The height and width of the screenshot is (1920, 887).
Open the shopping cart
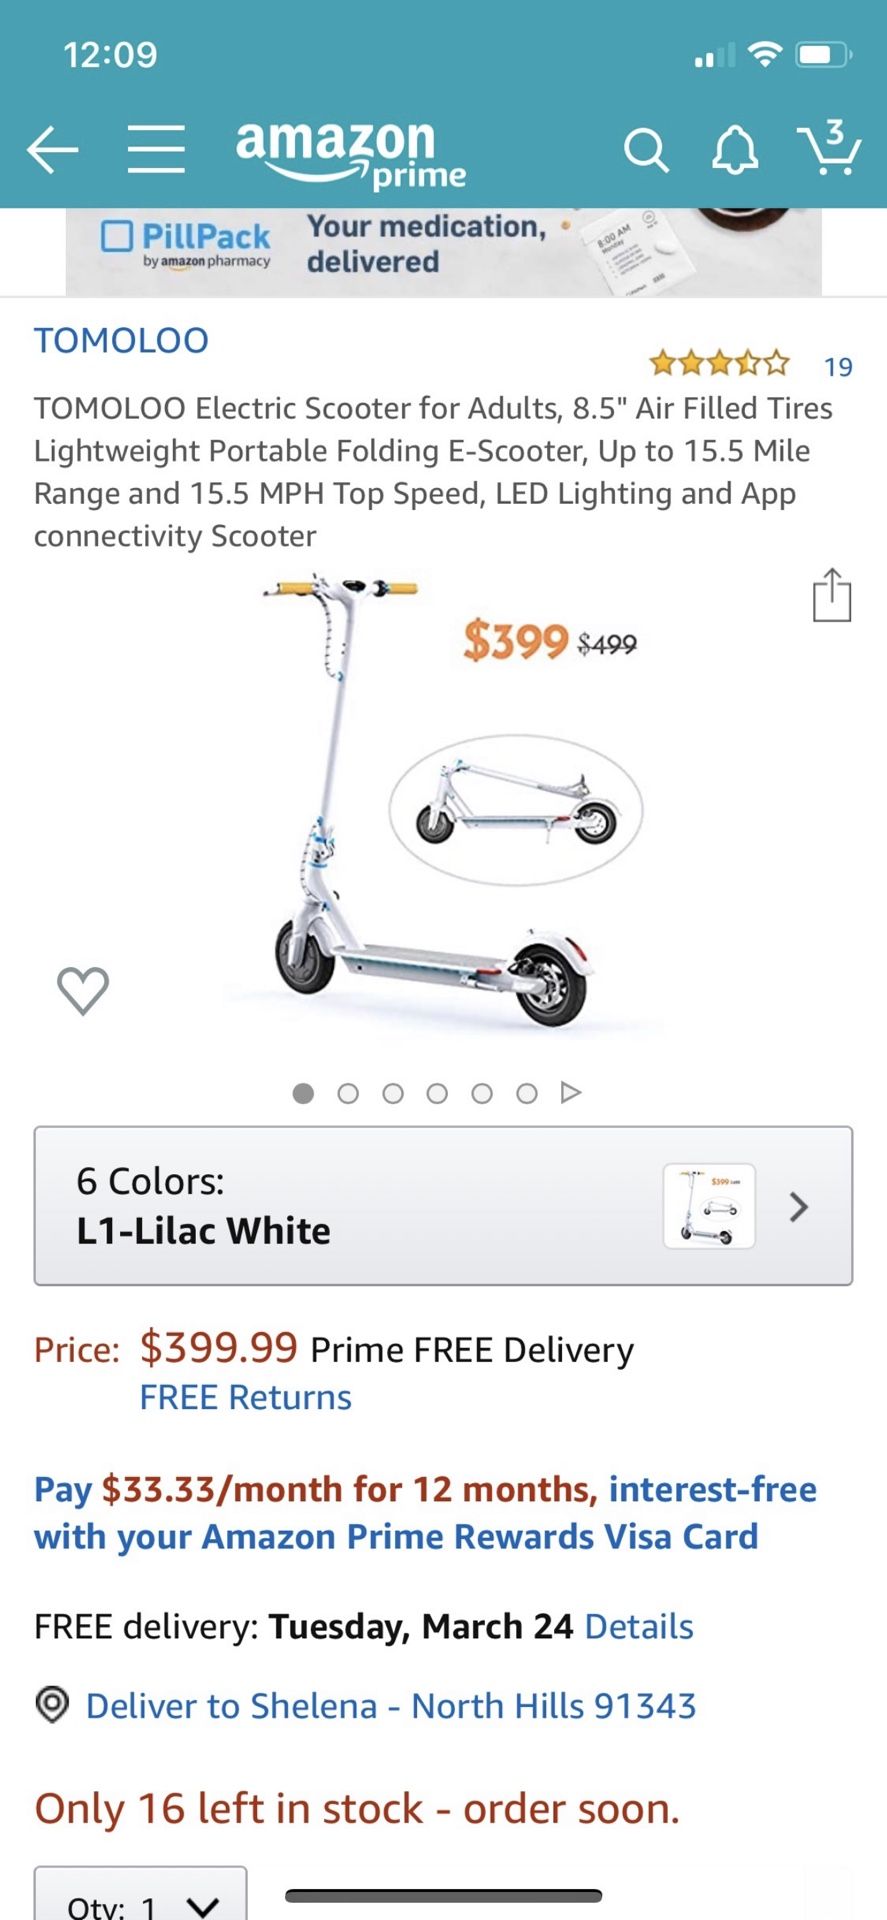pos(829,149)
